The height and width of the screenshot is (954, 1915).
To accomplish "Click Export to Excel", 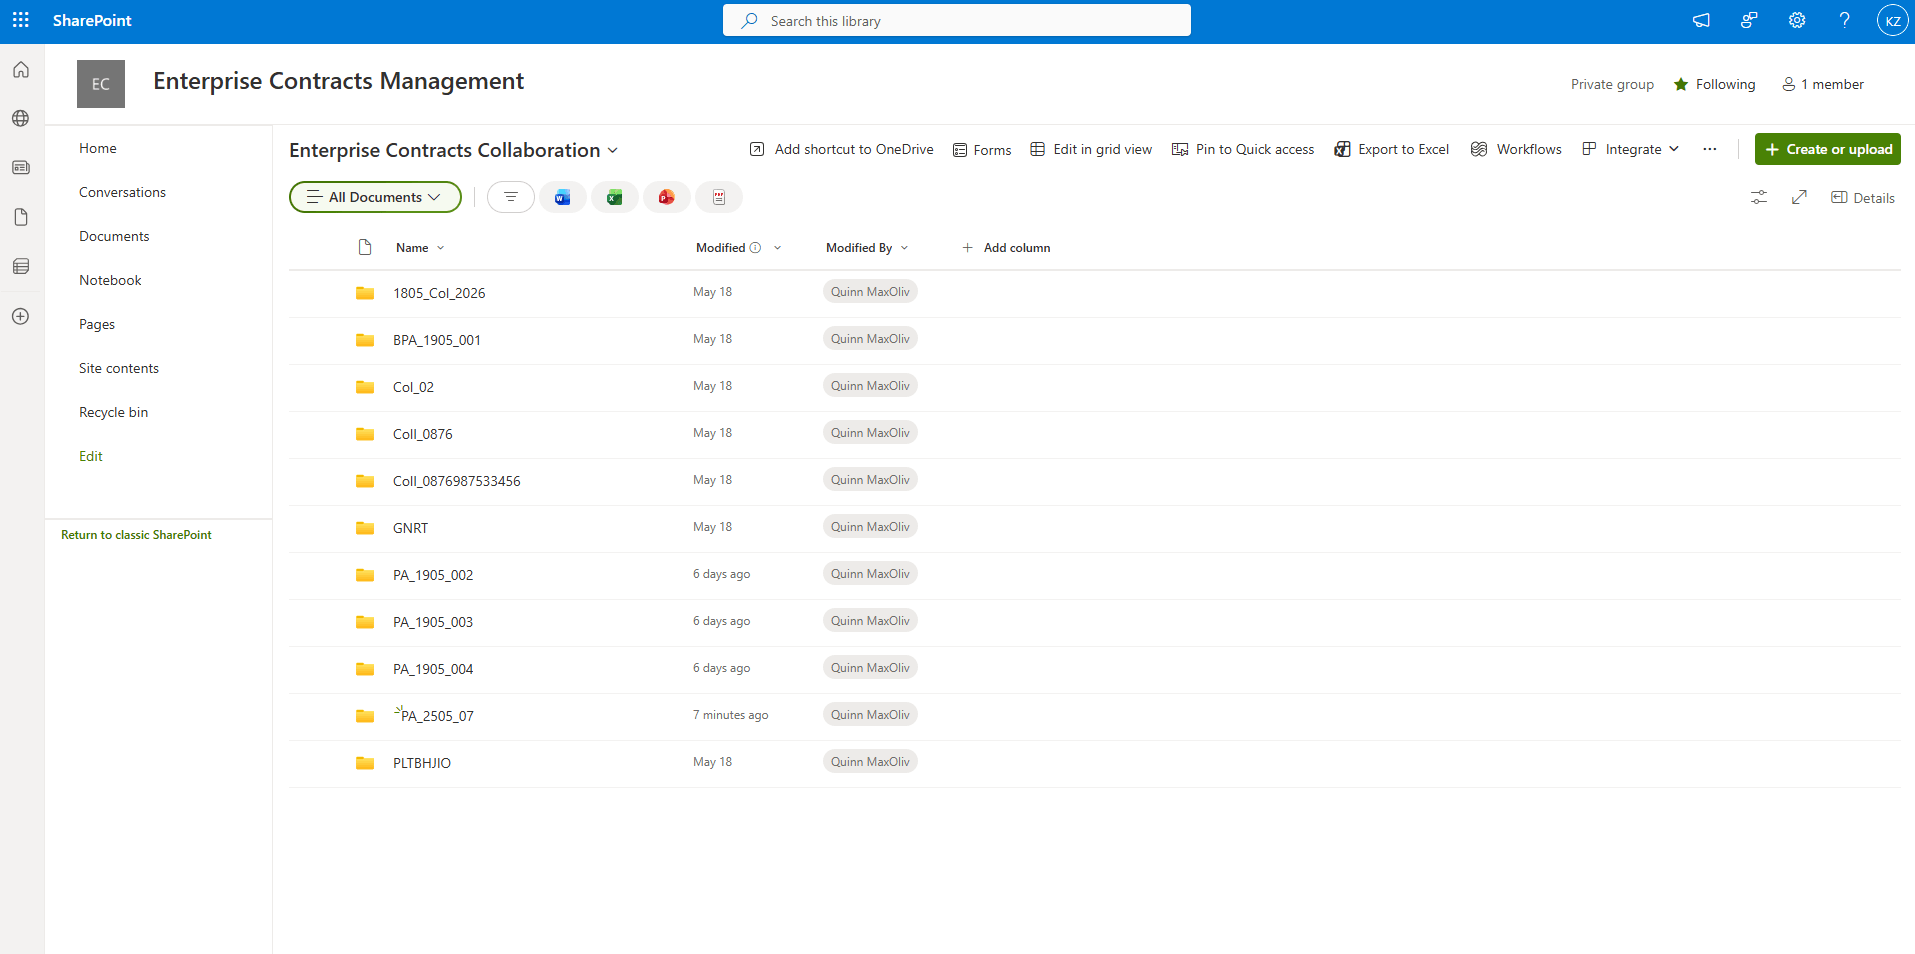I will pos(1391,149).
